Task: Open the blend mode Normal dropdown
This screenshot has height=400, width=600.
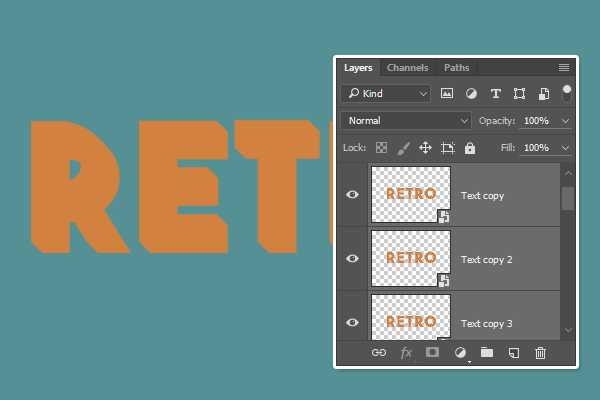Action: pos(406,120)
